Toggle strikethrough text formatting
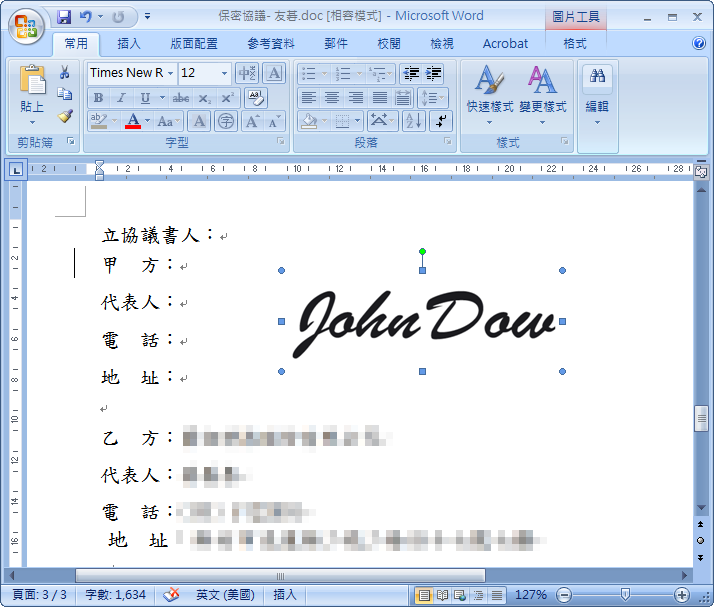Image resolution: width=714 pixels, height=607 pixels. [181, 98]
